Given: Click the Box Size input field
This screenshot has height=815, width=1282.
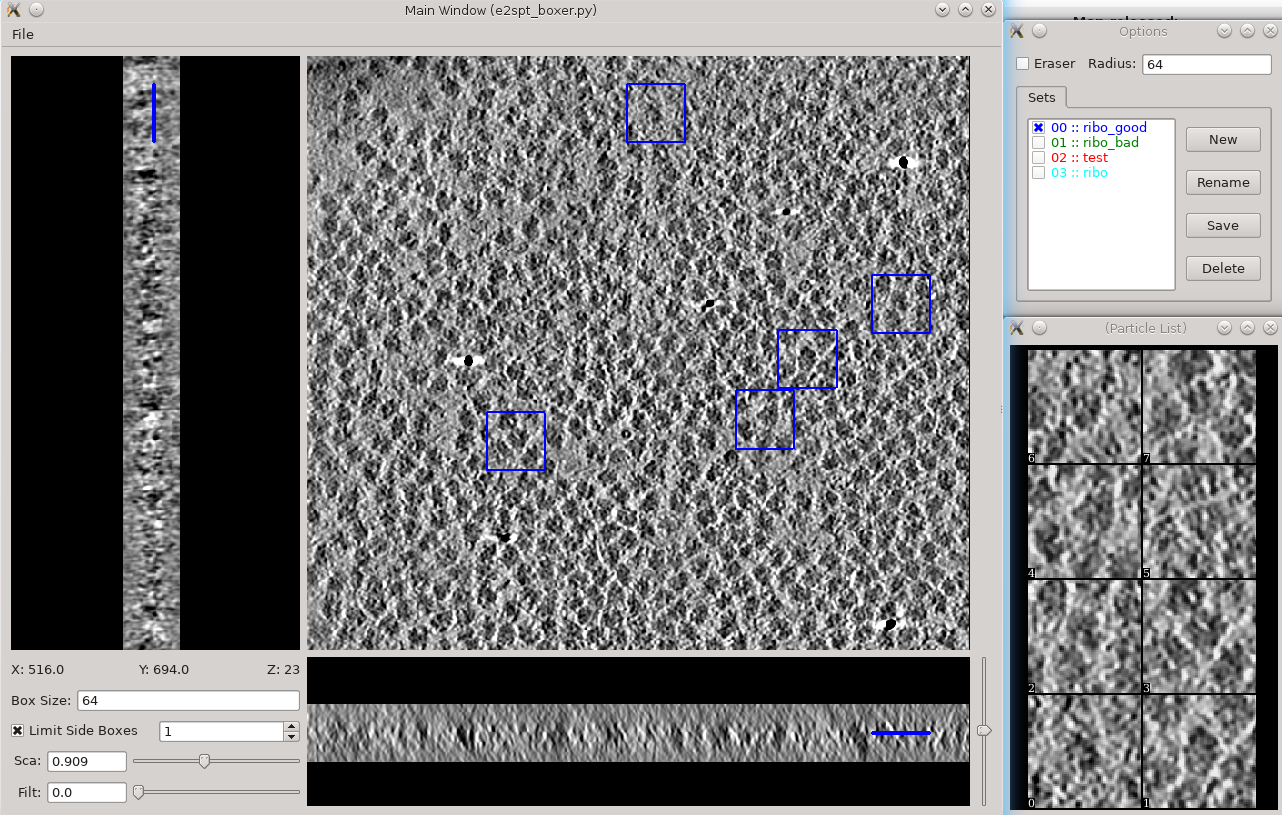Looking at the screenshot, I should click(x=188, y=701).
